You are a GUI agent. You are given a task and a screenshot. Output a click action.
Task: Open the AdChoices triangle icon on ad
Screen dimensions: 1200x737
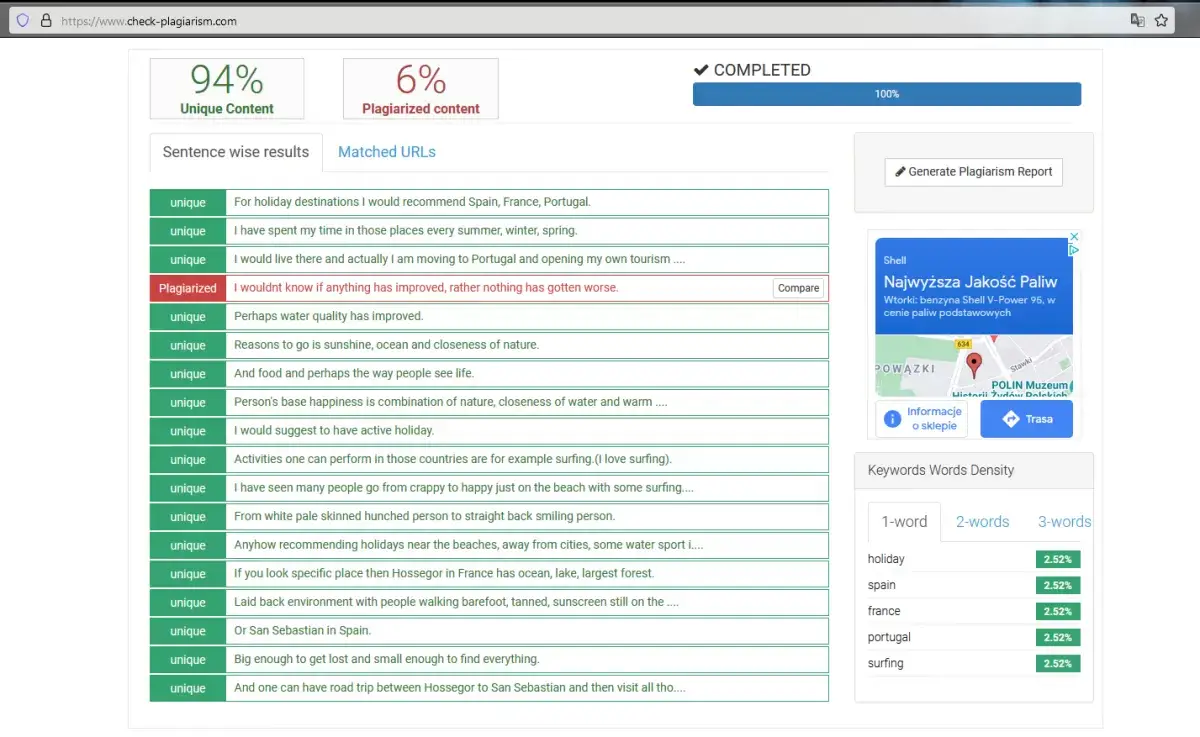(x=1074, y=250)
